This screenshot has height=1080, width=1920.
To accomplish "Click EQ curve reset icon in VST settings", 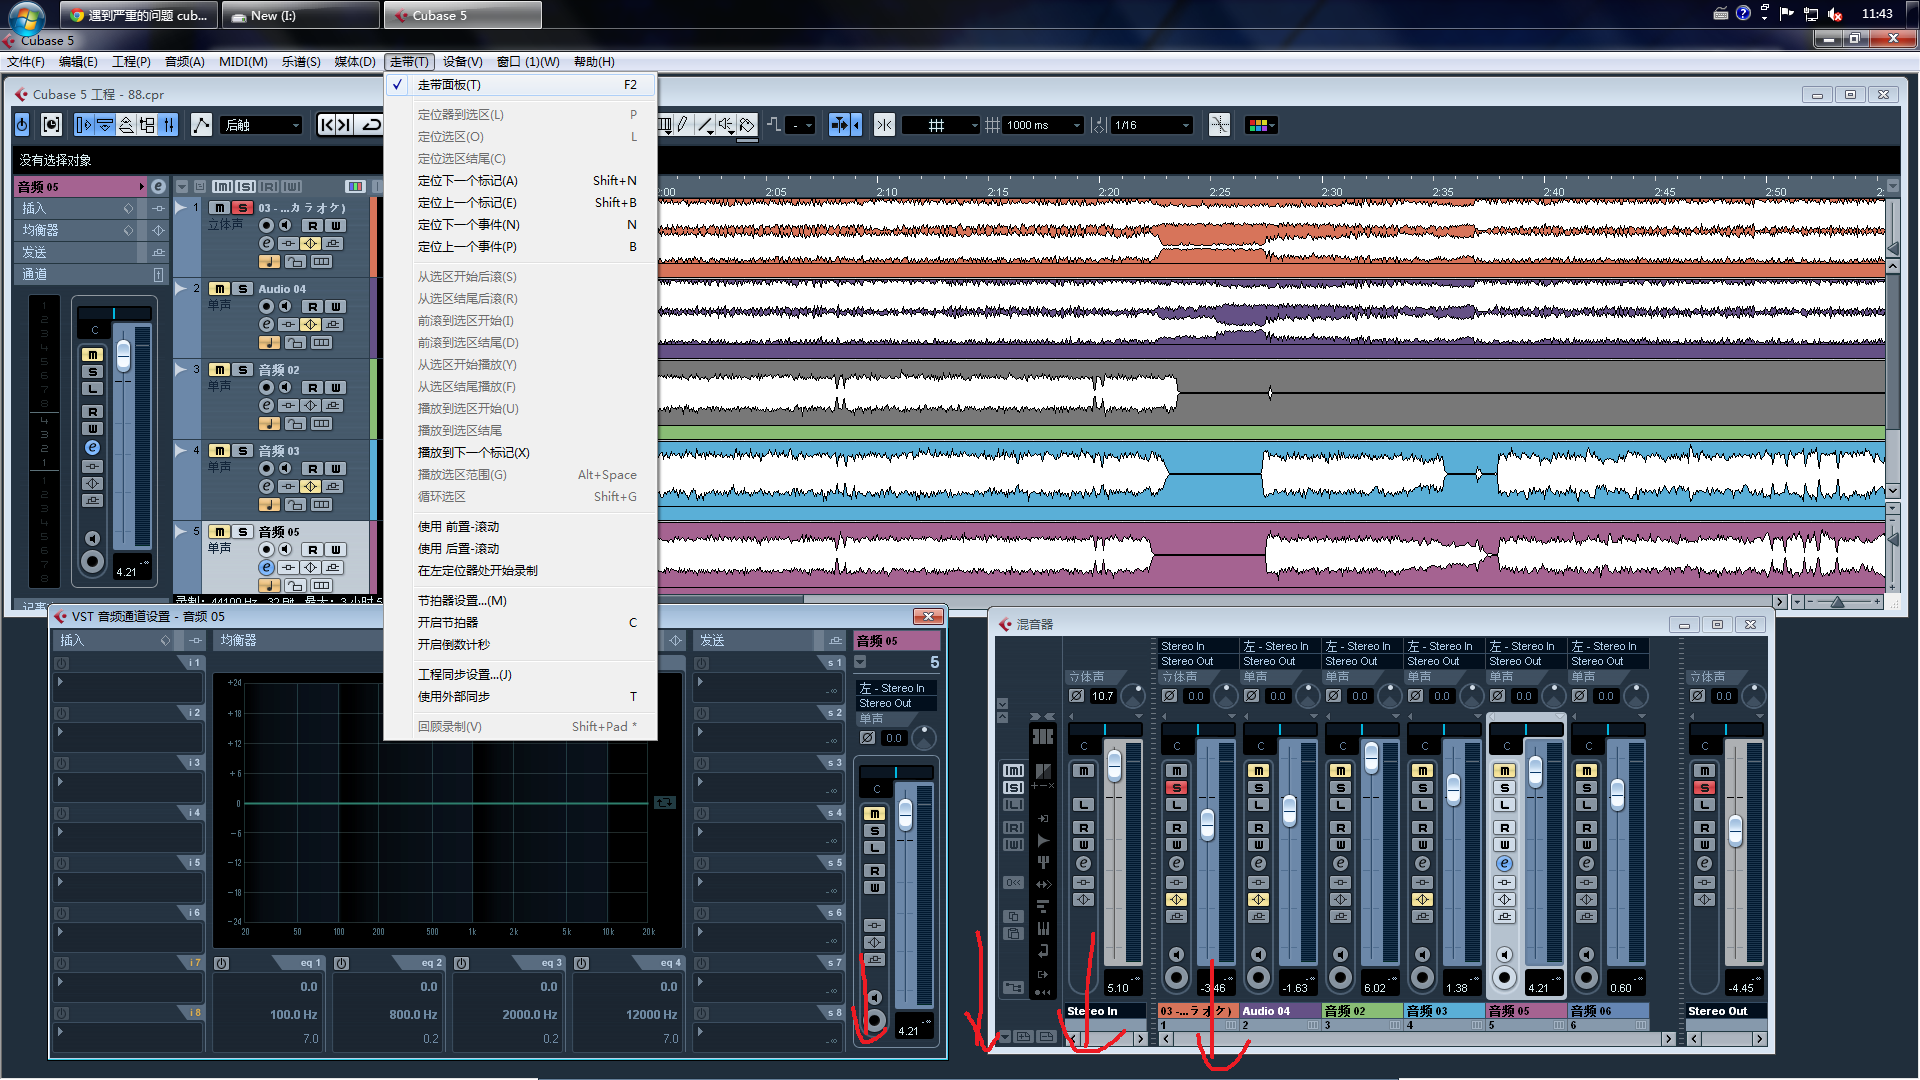I will pos(665,802).
